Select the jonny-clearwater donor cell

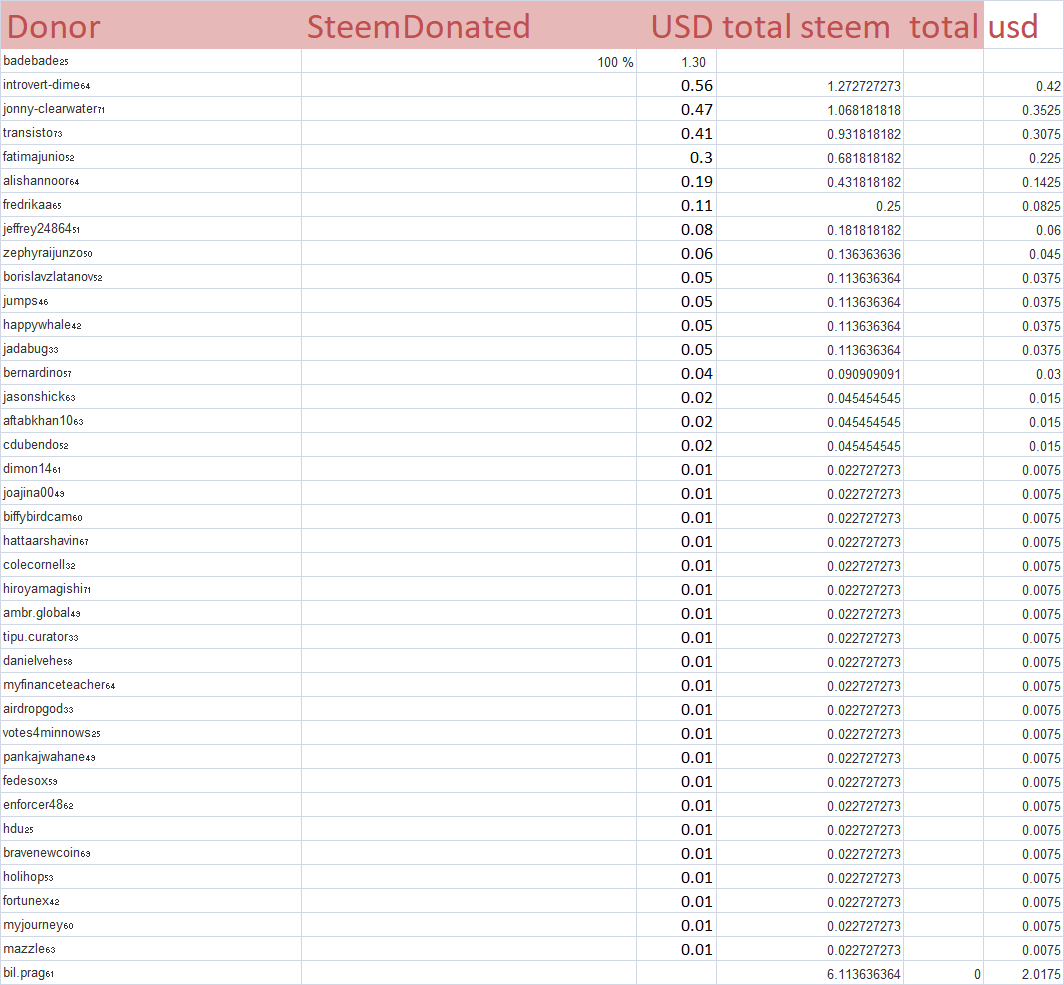click(151, 109)
